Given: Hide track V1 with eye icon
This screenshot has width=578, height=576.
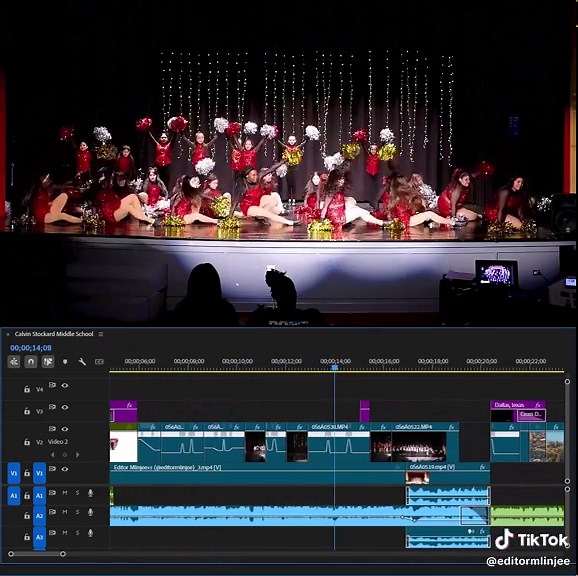Looking at the screenshot, I should (x=65, y=469).
